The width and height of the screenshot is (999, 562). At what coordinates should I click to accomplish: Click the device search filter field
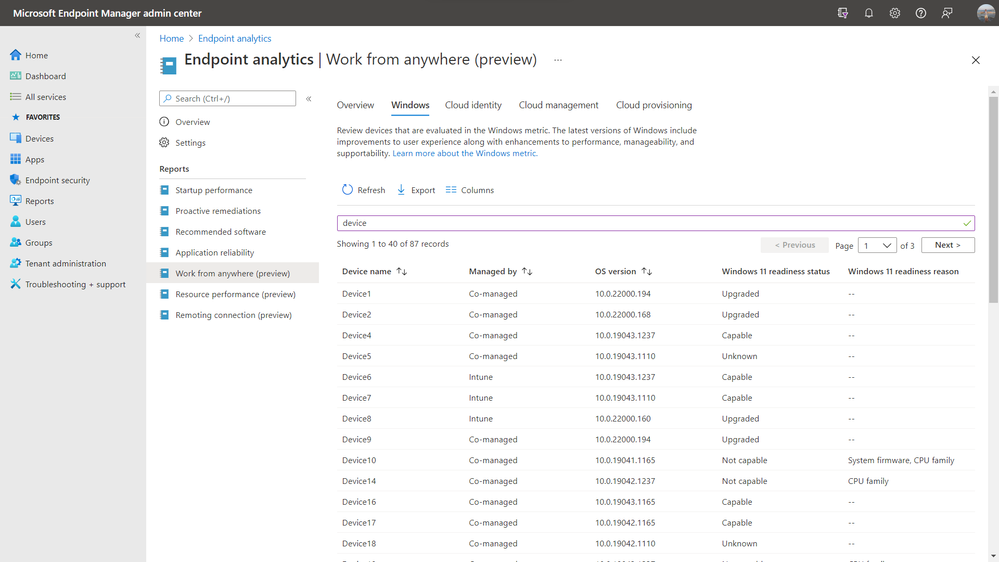(x=650, y=223)
